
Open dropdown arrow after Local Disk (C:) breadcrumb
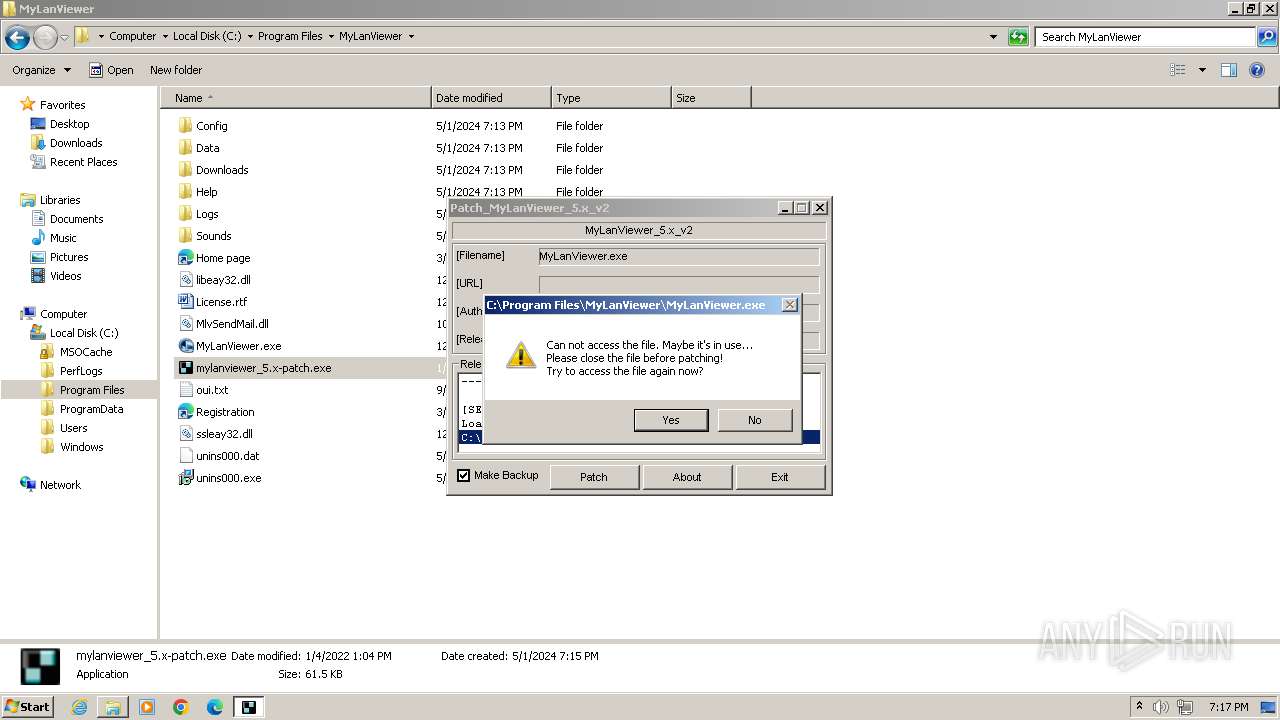(x=249, y=36)
